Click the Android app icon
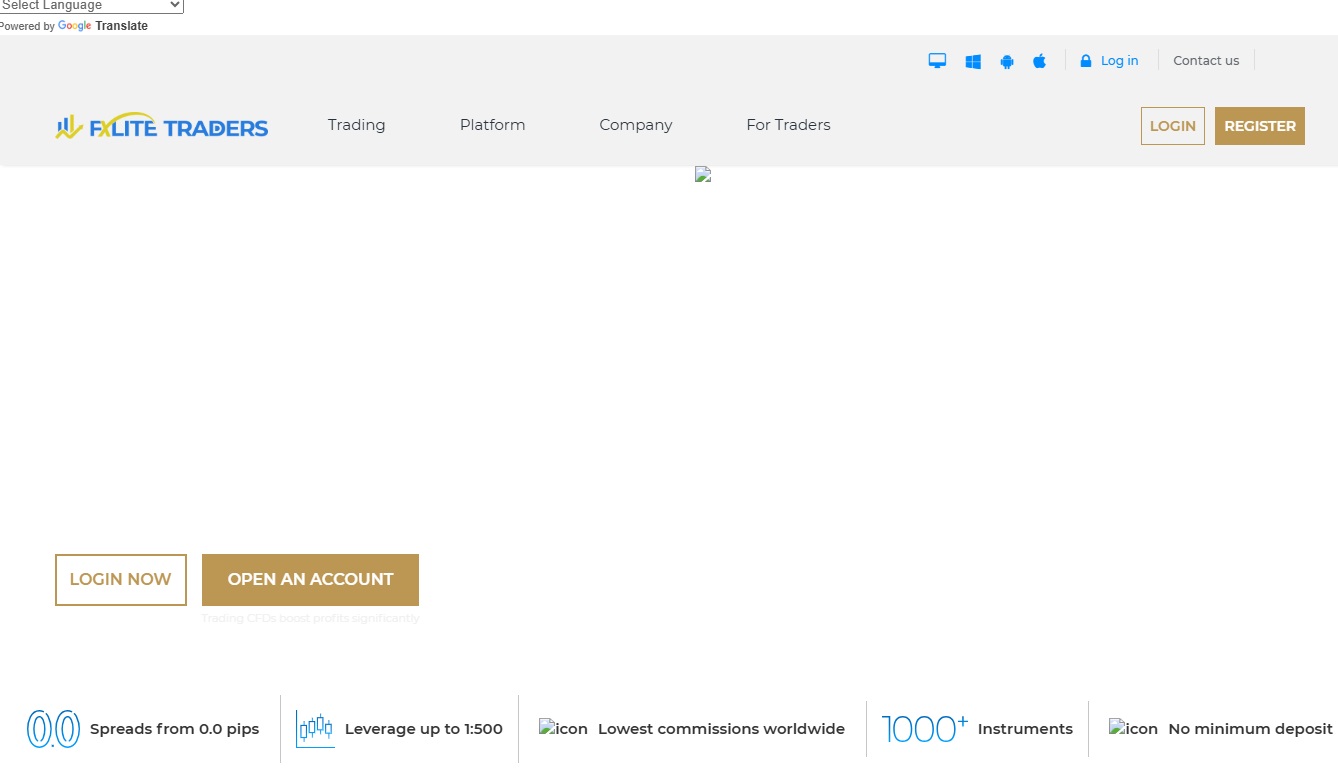The height and width of the screenshot is (781, 1338). tap(1006, 60)
